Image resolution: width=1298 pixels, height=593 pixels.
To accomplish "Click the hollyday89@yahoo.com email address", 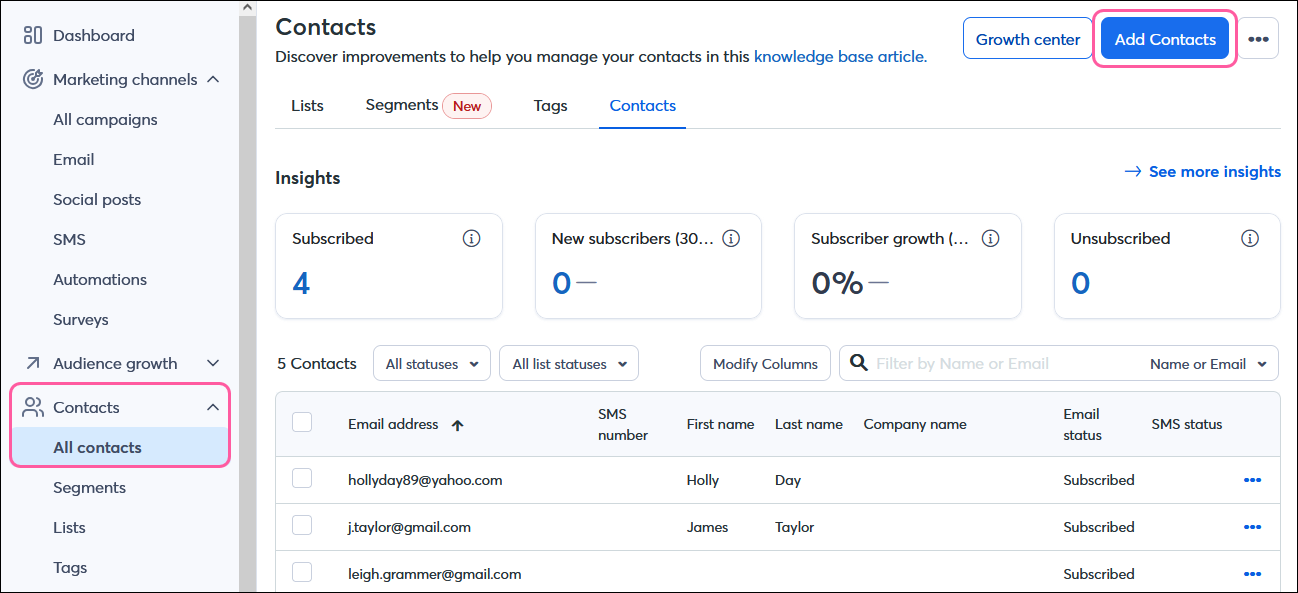I will [425, 480].
